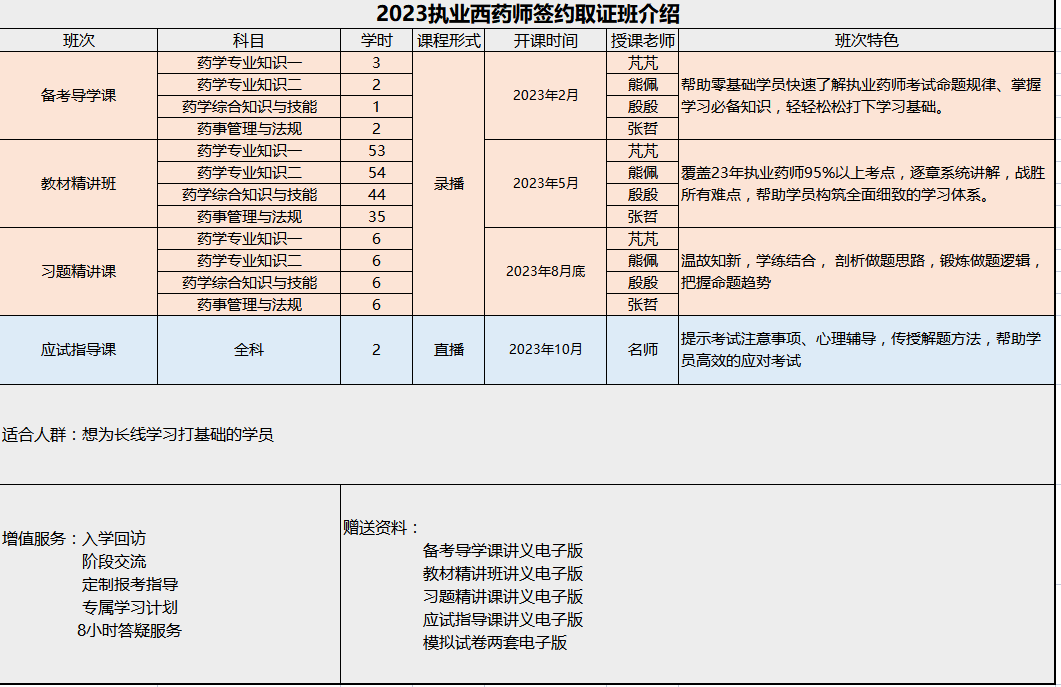Click the 2023年10月 start time cell
Viewport: 1061px width, 687px height.
545,350
